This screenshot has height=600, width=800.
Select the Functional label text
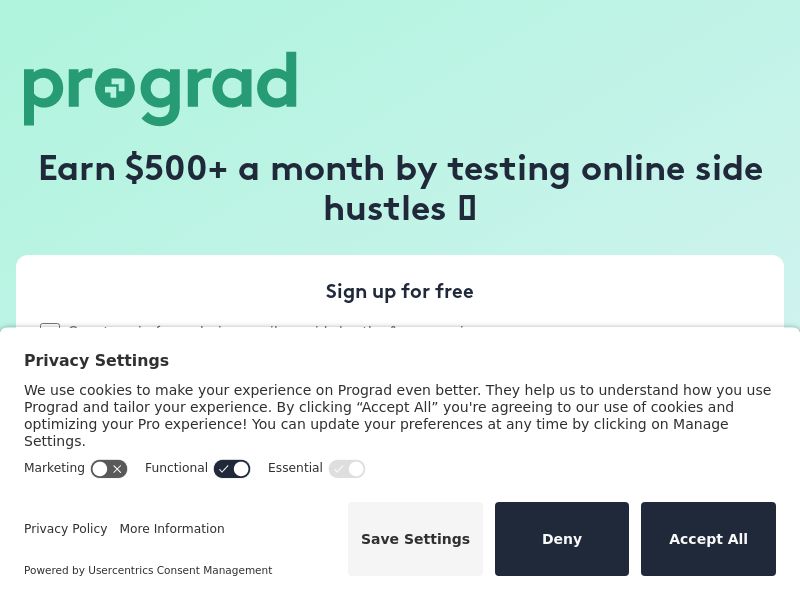click(176, 468)
